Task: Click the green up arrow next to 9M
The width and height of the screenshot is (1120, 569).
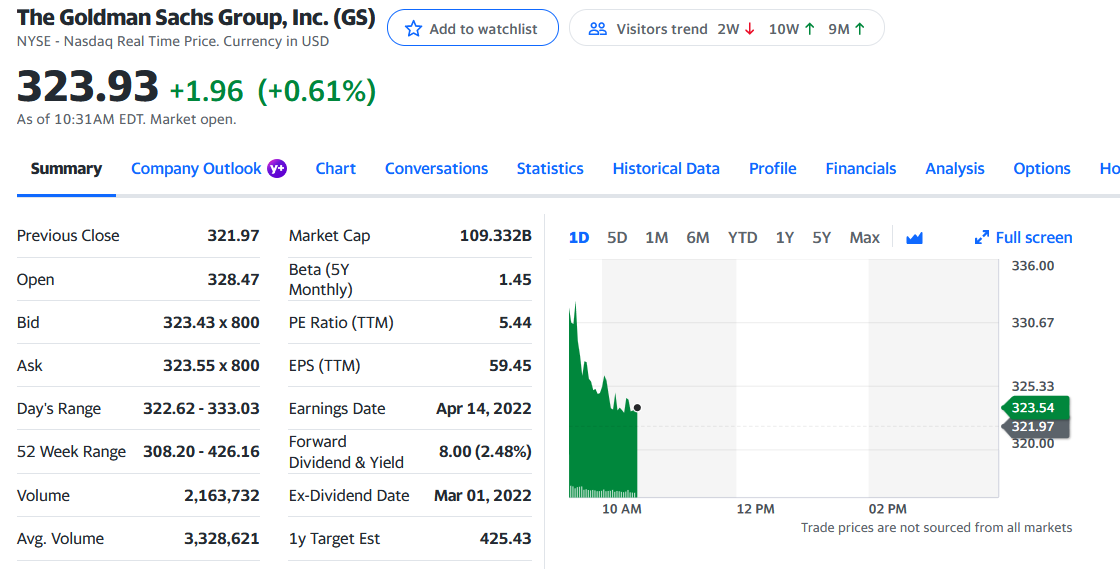Action: pos(859,29)
